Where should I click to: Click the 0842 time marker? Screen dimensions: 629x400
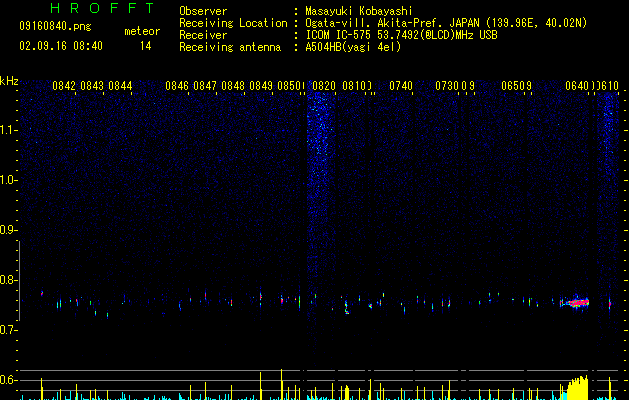pyautogui.click(x=64, y=86)
